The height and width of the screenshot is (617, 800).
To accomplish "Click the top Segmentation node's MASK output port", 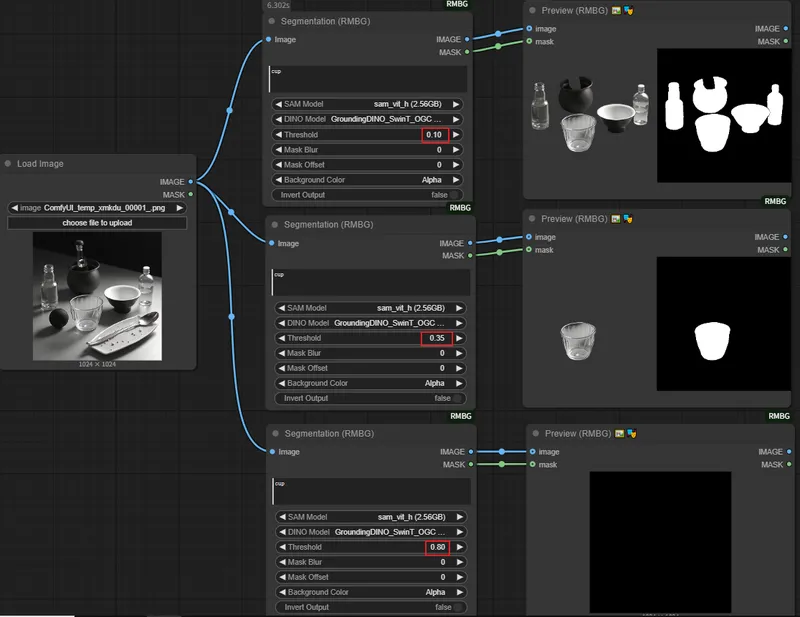I will point(467,52).
